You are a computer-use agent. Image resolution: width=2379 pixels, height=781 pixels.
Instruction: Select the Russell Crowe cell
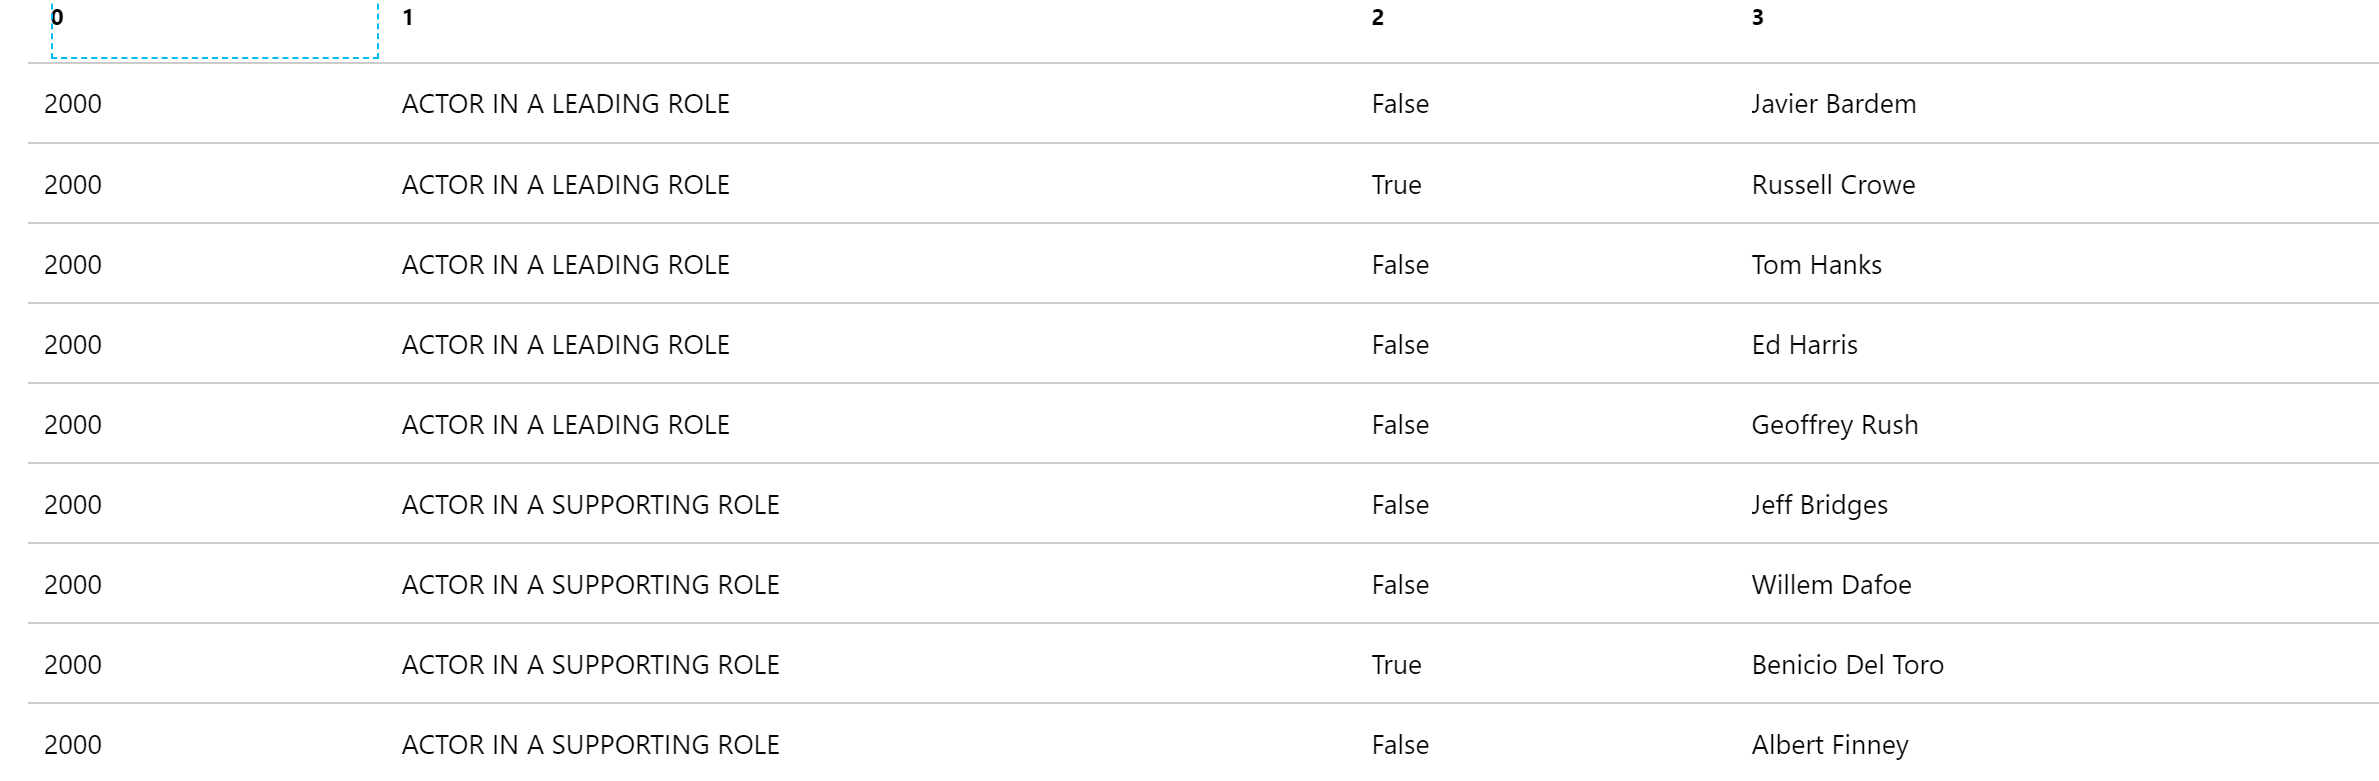(1833, 185)
